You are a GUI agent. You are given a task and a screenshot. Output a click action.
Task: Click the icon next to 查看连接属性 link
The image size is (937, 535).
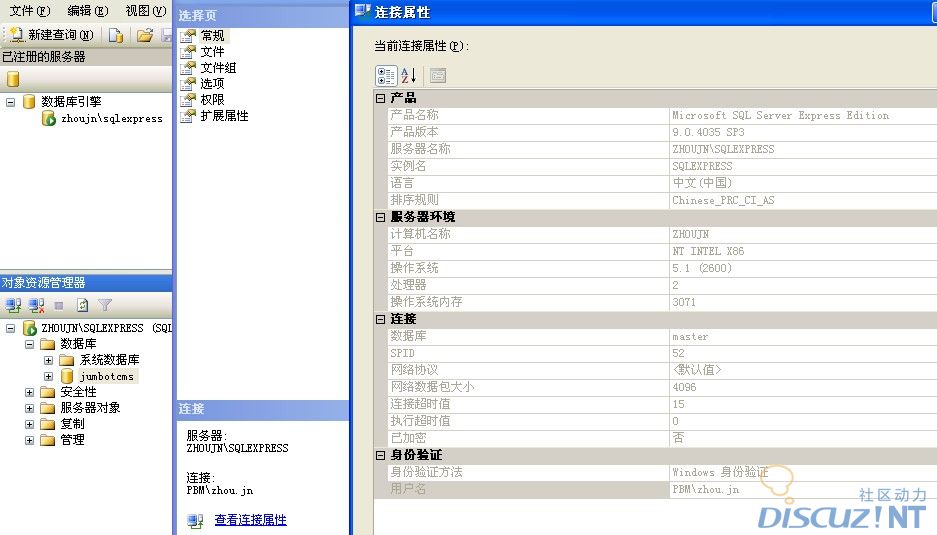195,521
